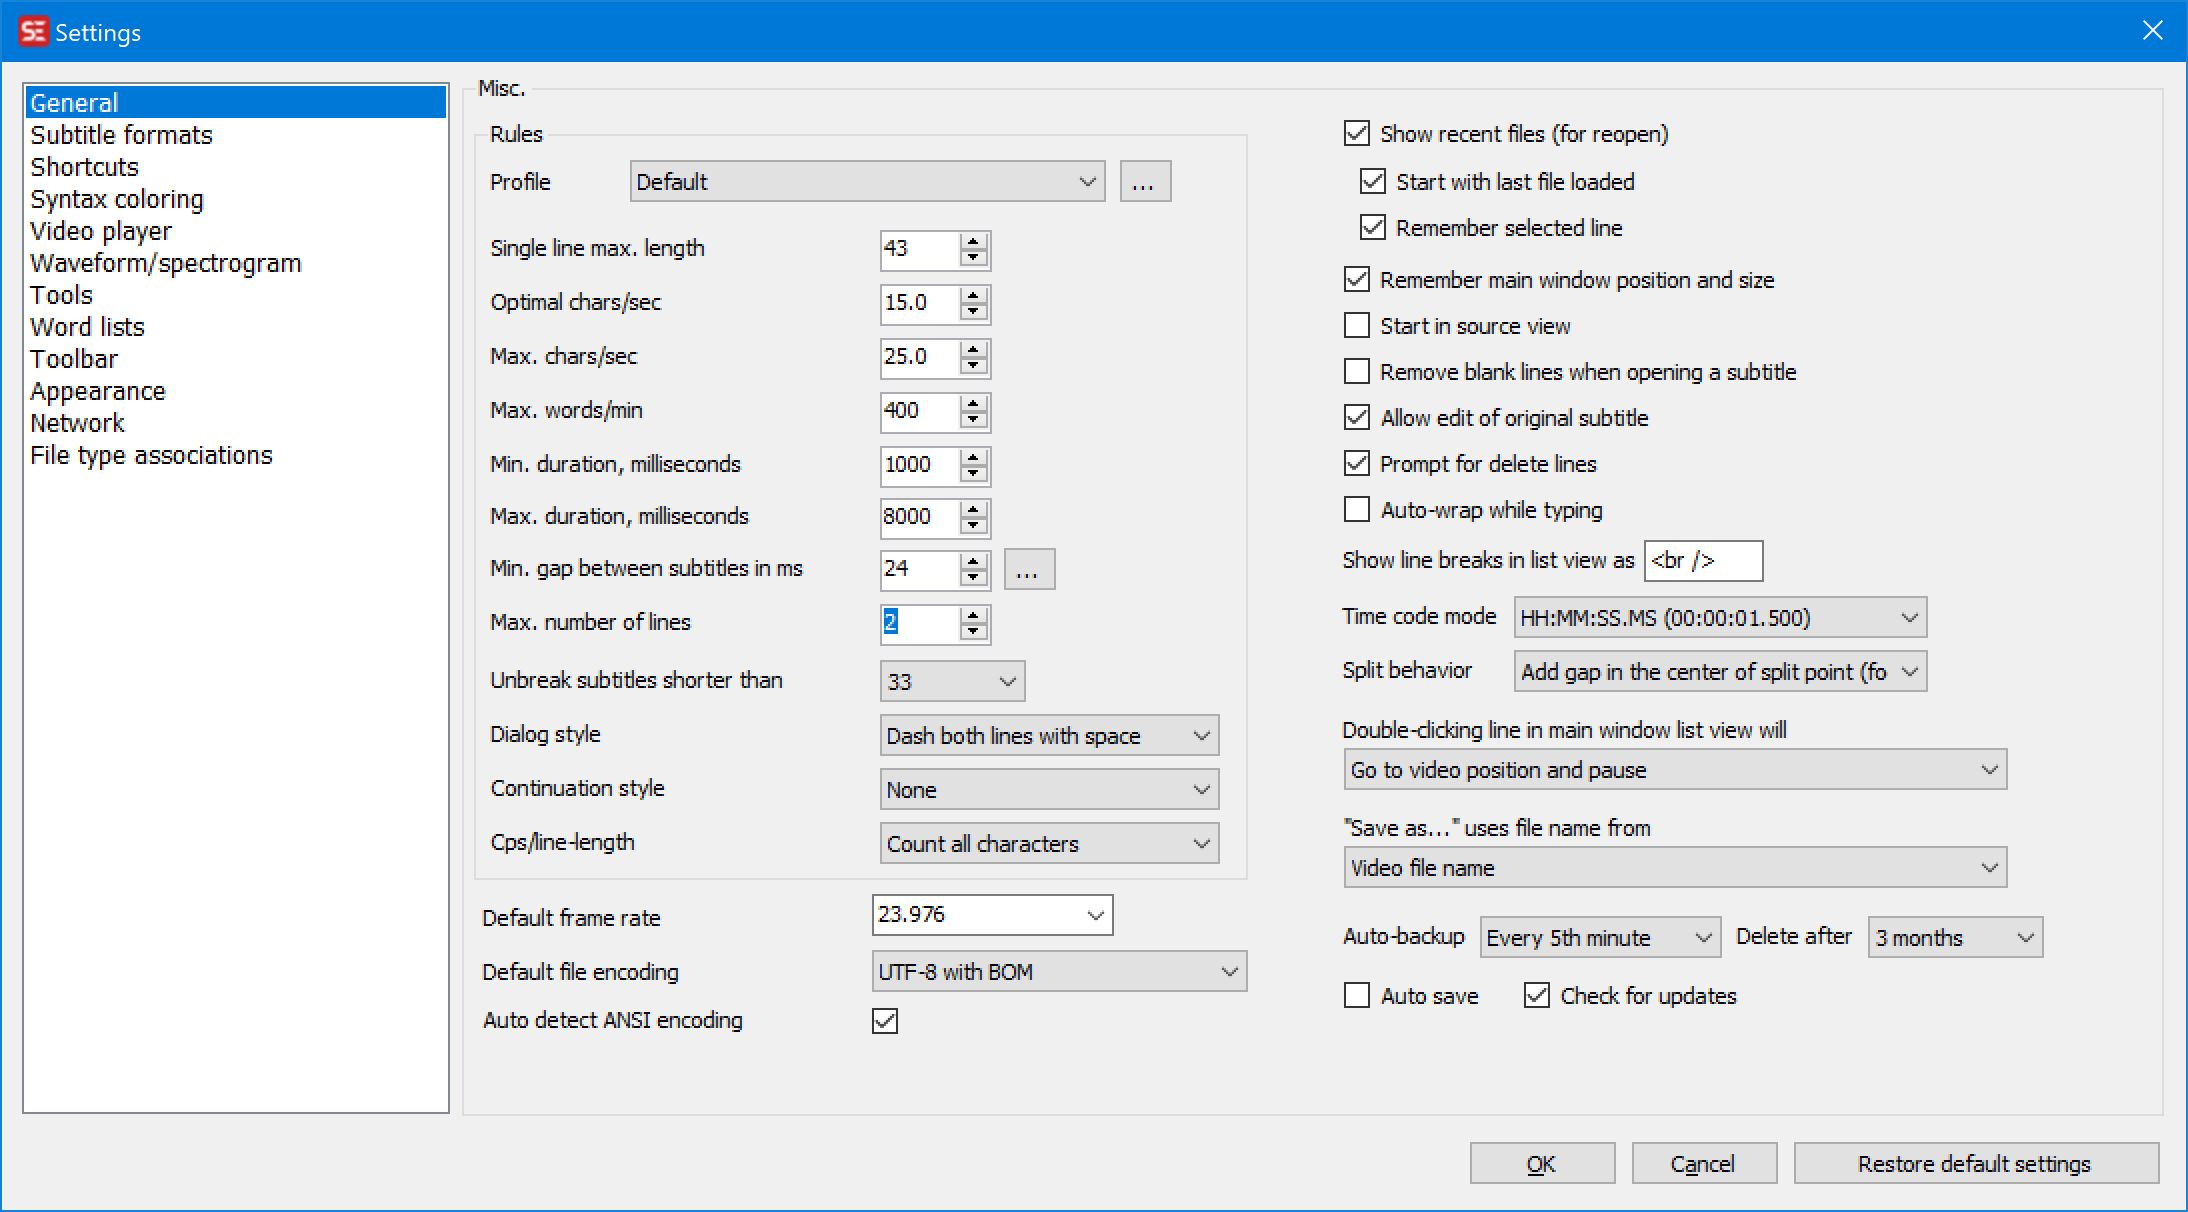The image size is (2188, 1212).
Task: Enable Start in source view checkbox
Action: [x=1357, y=326]
